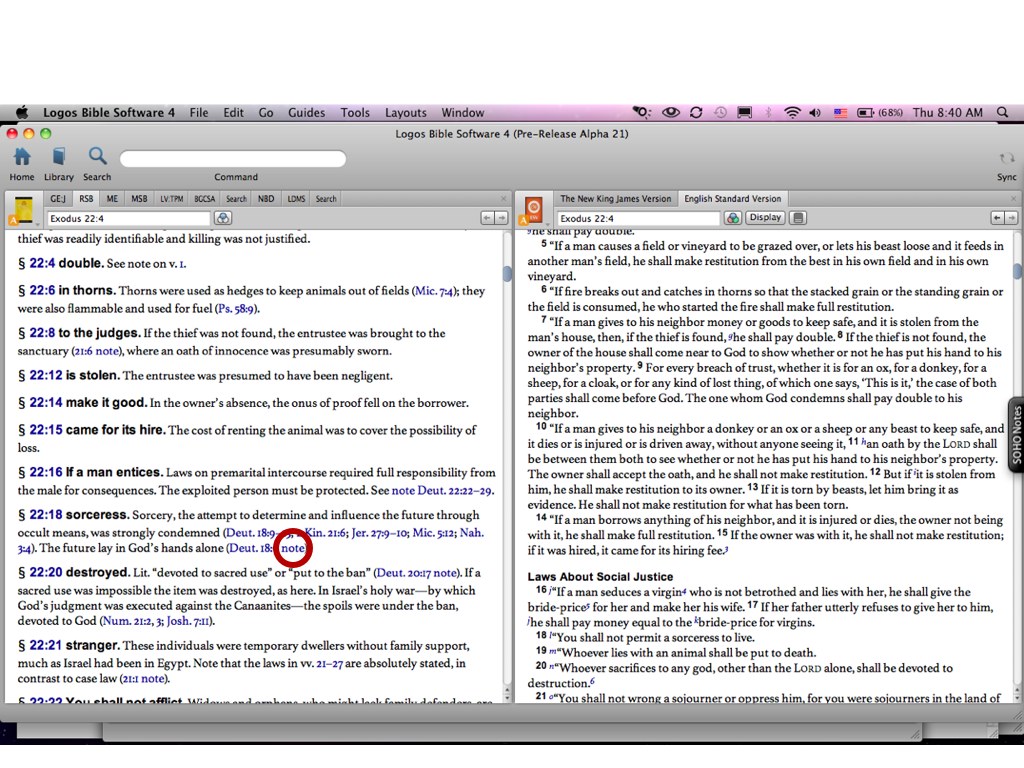Switch to the ME tab
Image resolution: width=1024 pixels, height=768 pixels.
(x=112, y=199)
